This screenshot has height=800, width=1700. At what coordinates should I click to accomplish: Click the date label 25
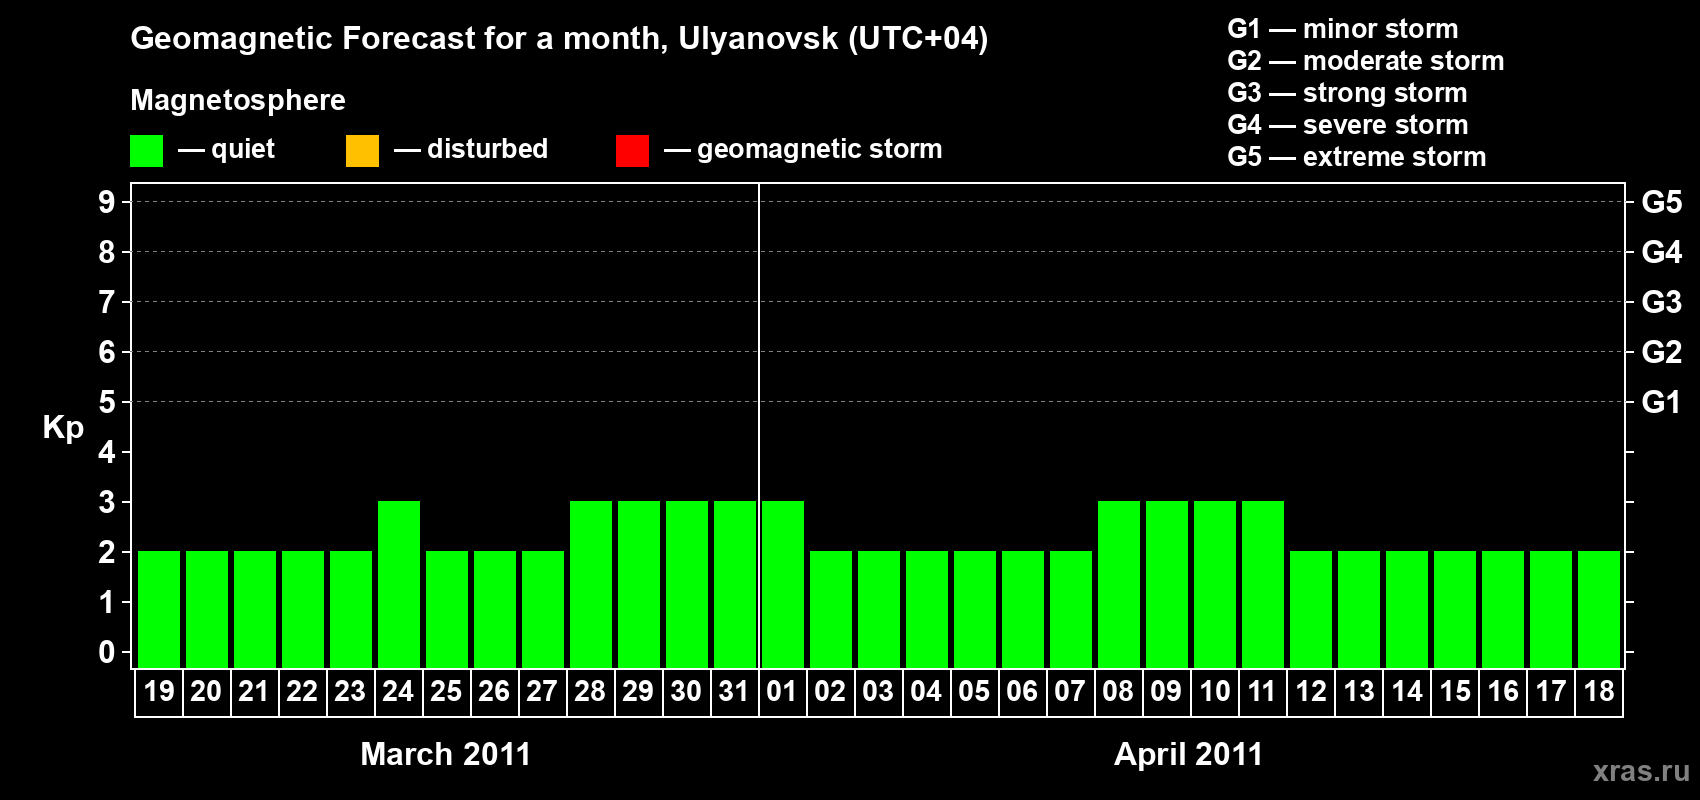click(x=446, y=691)
